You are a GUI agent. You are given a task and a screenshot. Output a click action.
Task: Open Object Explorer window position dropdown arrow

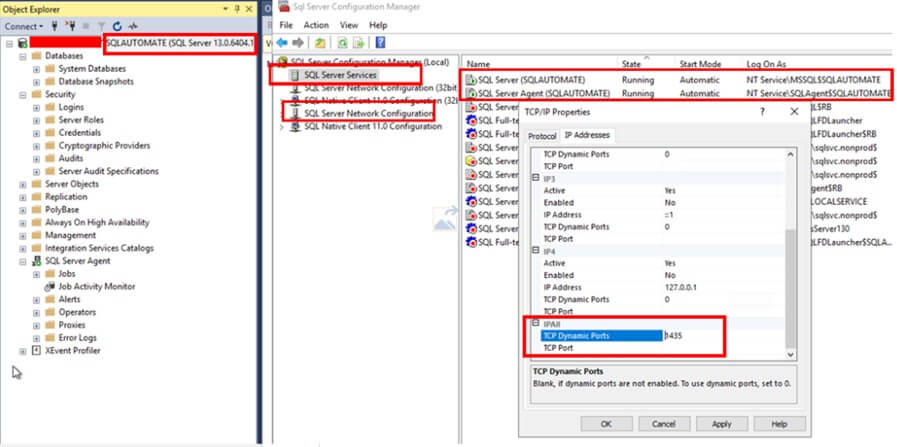click(226, 9)
